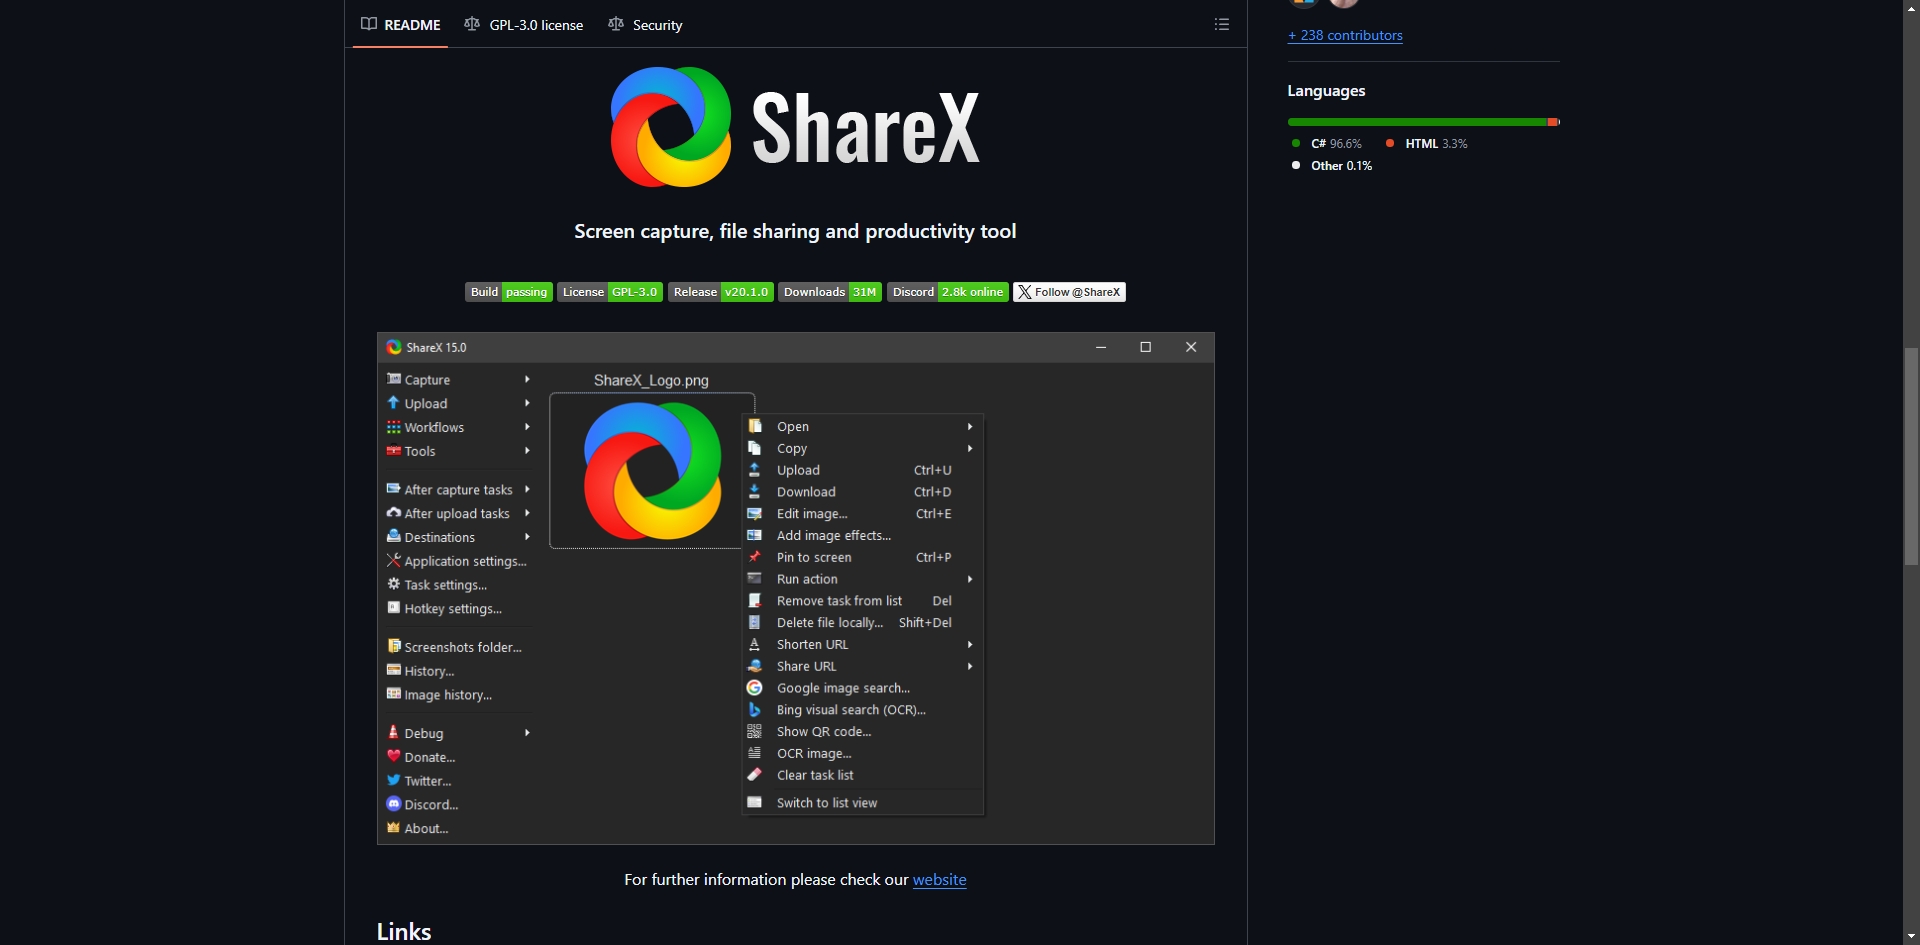Click the Other 0.1% language entry

(x=1332, y=165)
